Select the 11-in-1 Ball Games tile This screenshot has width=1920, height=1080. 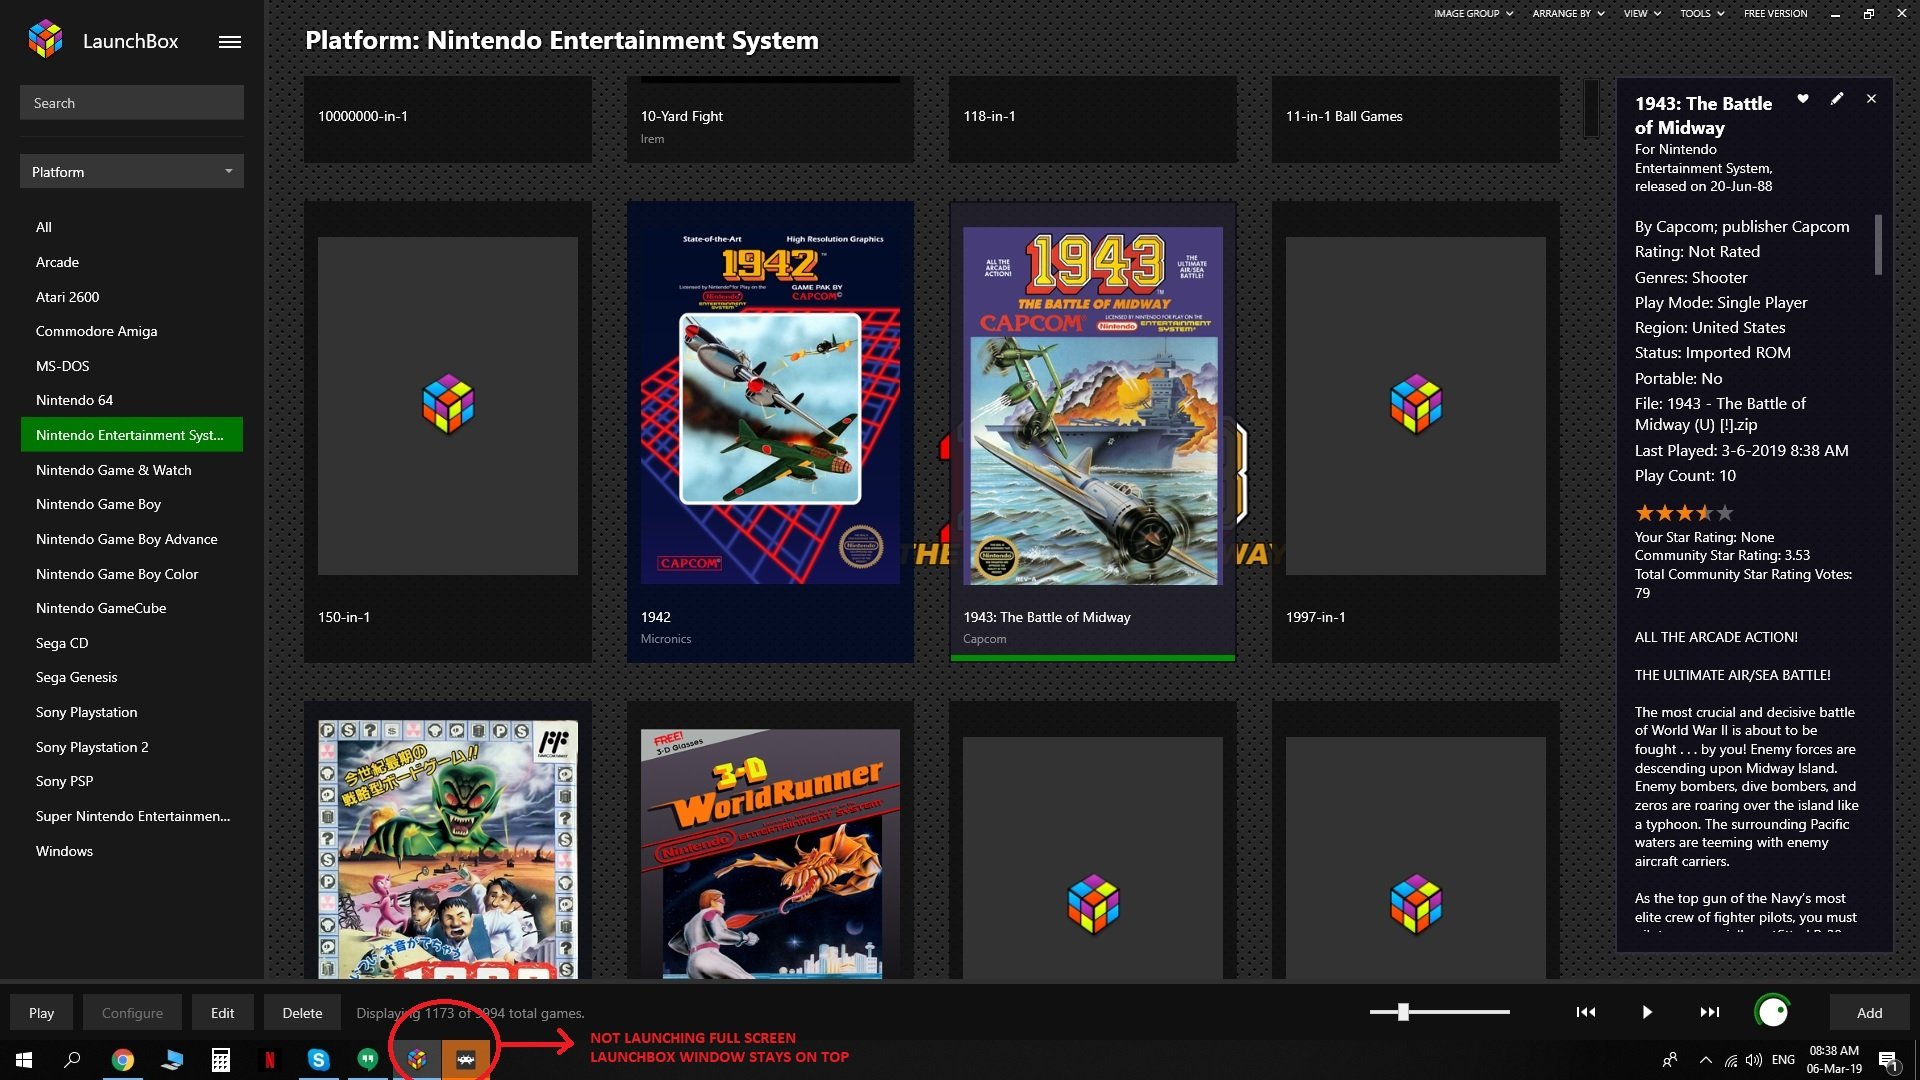[x=1415, y=120]
